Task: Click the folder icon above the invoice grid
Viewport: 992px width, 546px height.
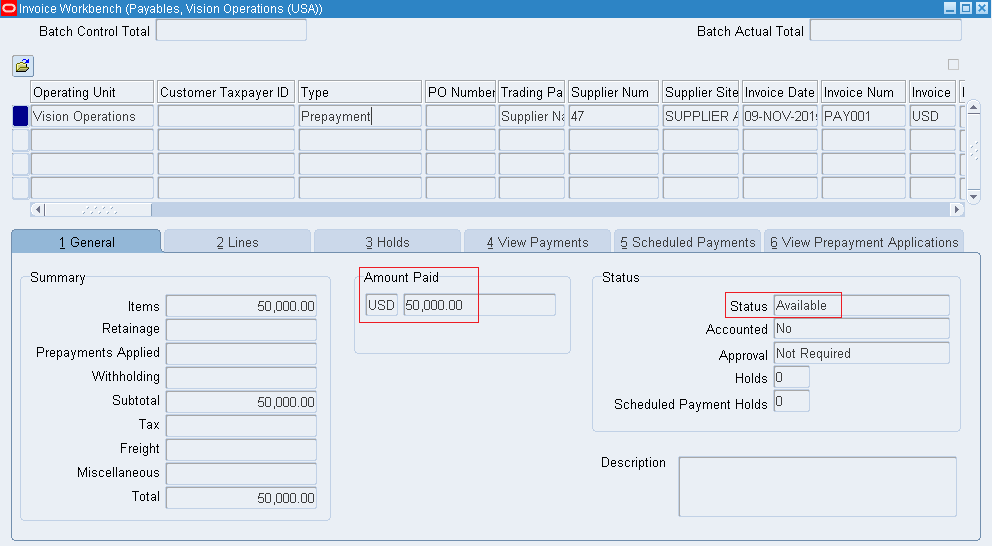Action: [23, 66]
